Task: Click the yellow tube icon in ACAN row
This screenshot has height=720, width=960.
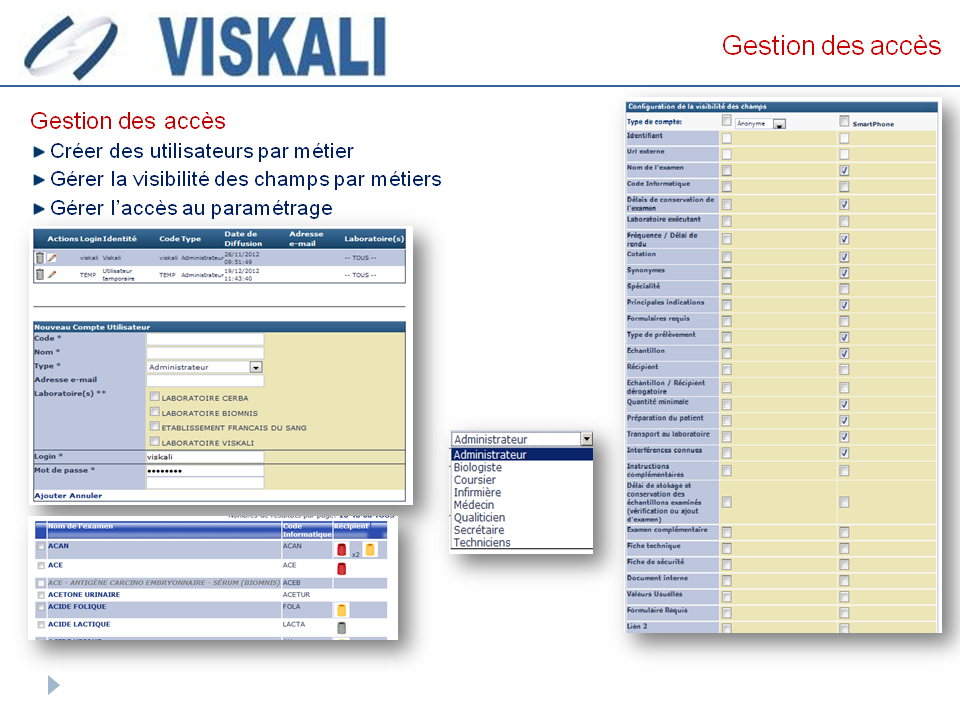Action: point(370,549)
